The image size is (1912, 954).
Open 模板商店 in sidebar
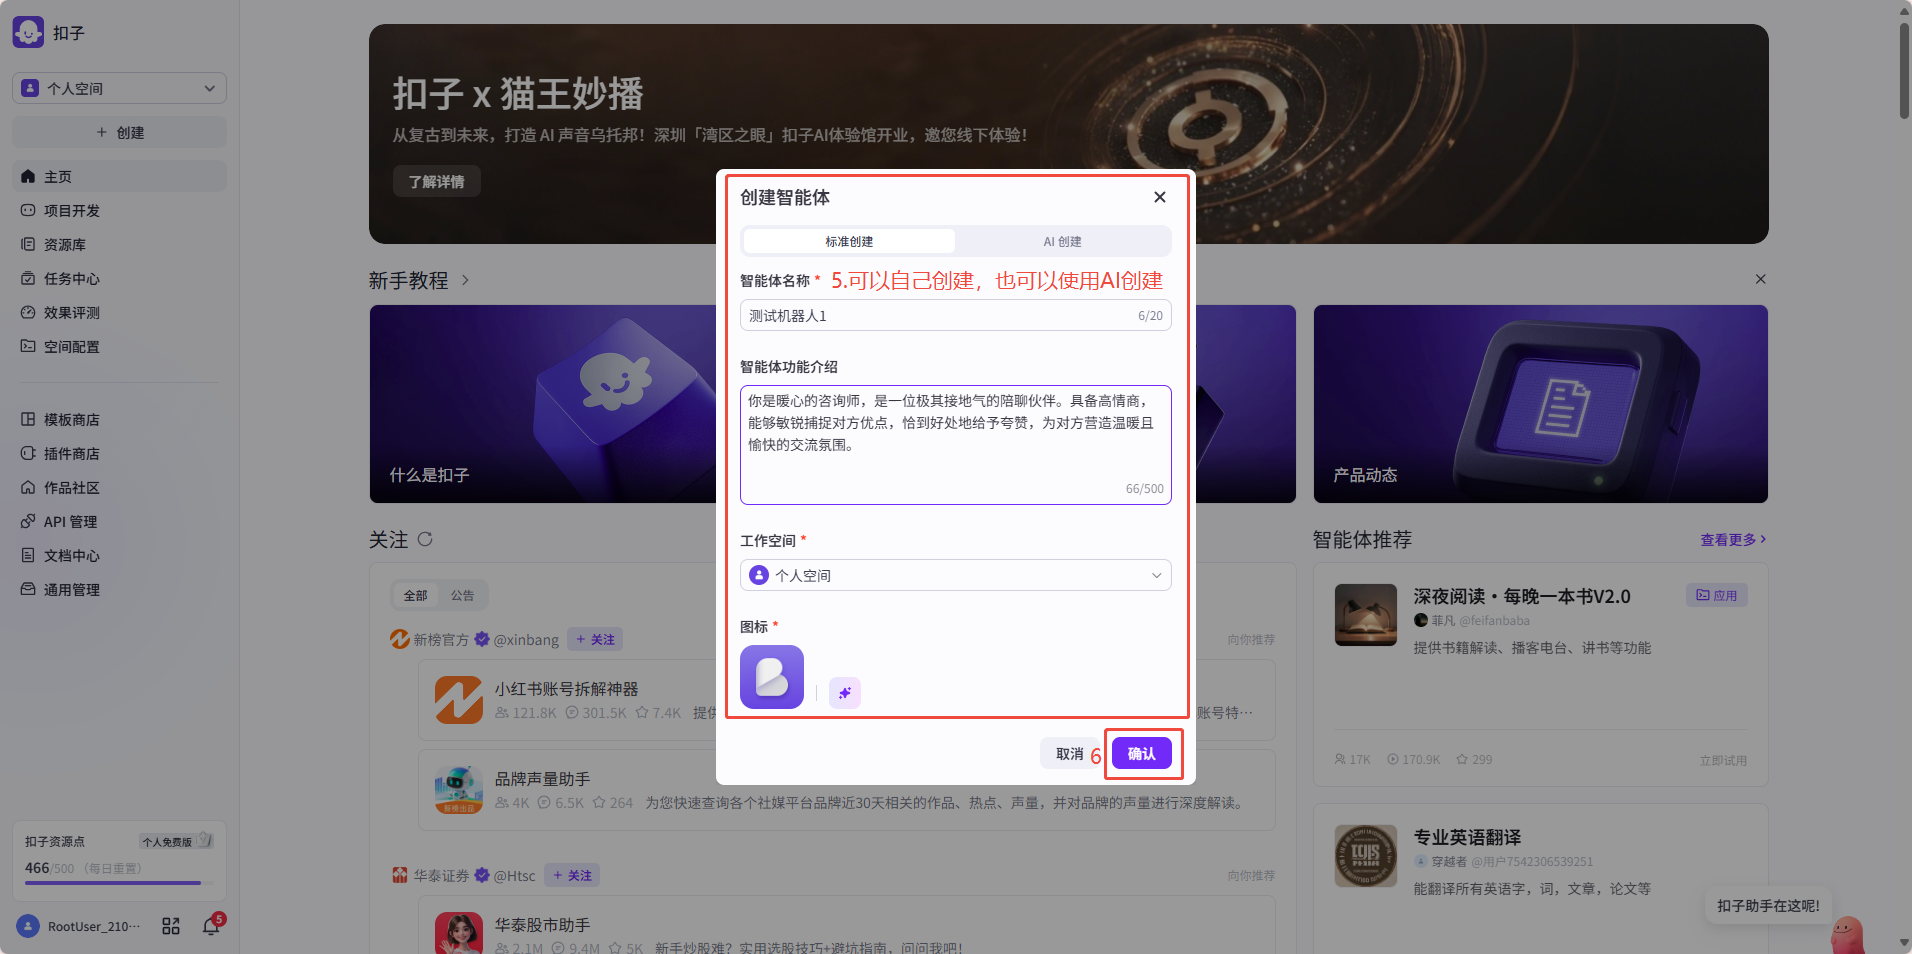point(119,419)
